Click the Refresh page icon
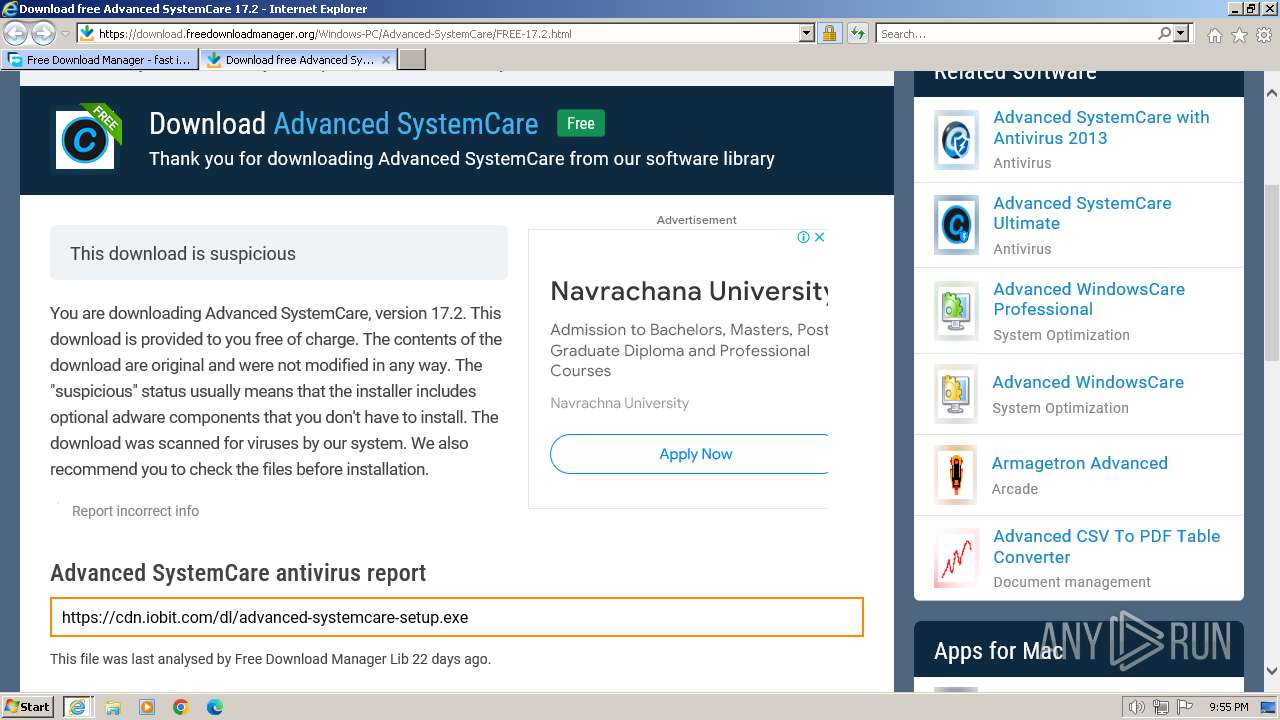The image size is (1280, 720). pyautogui.click(x=858, y=33)
